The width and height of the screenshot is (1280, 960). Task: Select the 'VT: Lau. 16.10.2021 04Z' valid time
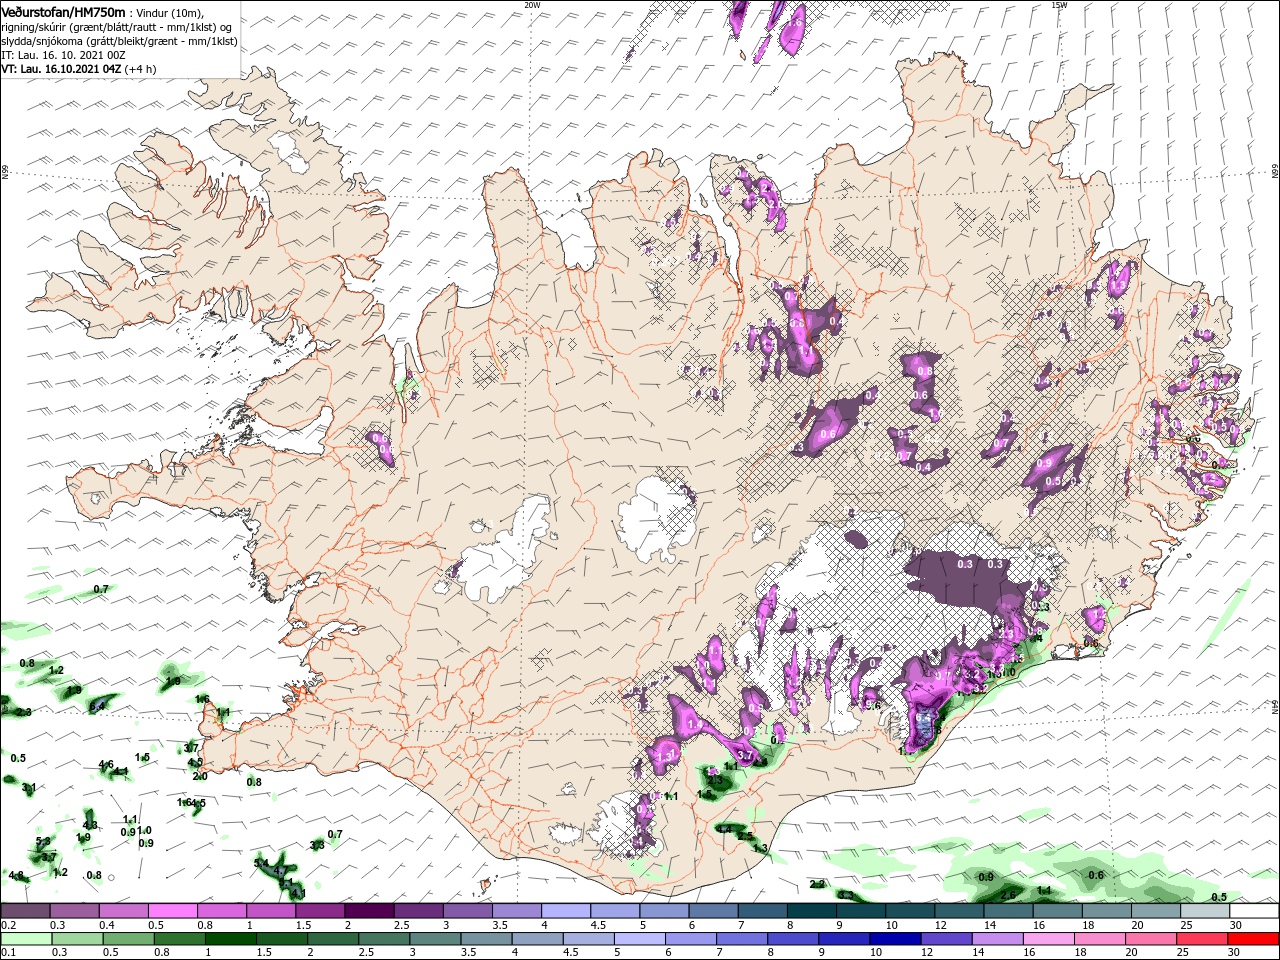point(61,69)
